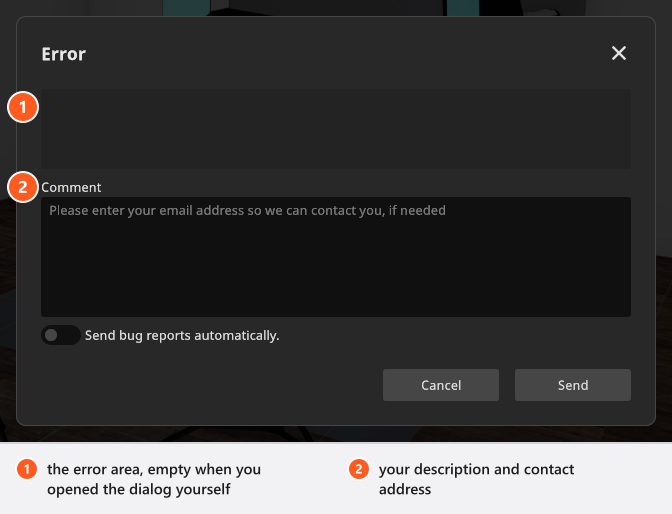Cancel the error report
The height and width of the screenshot is (514, 672).
[x=441, y=385]
